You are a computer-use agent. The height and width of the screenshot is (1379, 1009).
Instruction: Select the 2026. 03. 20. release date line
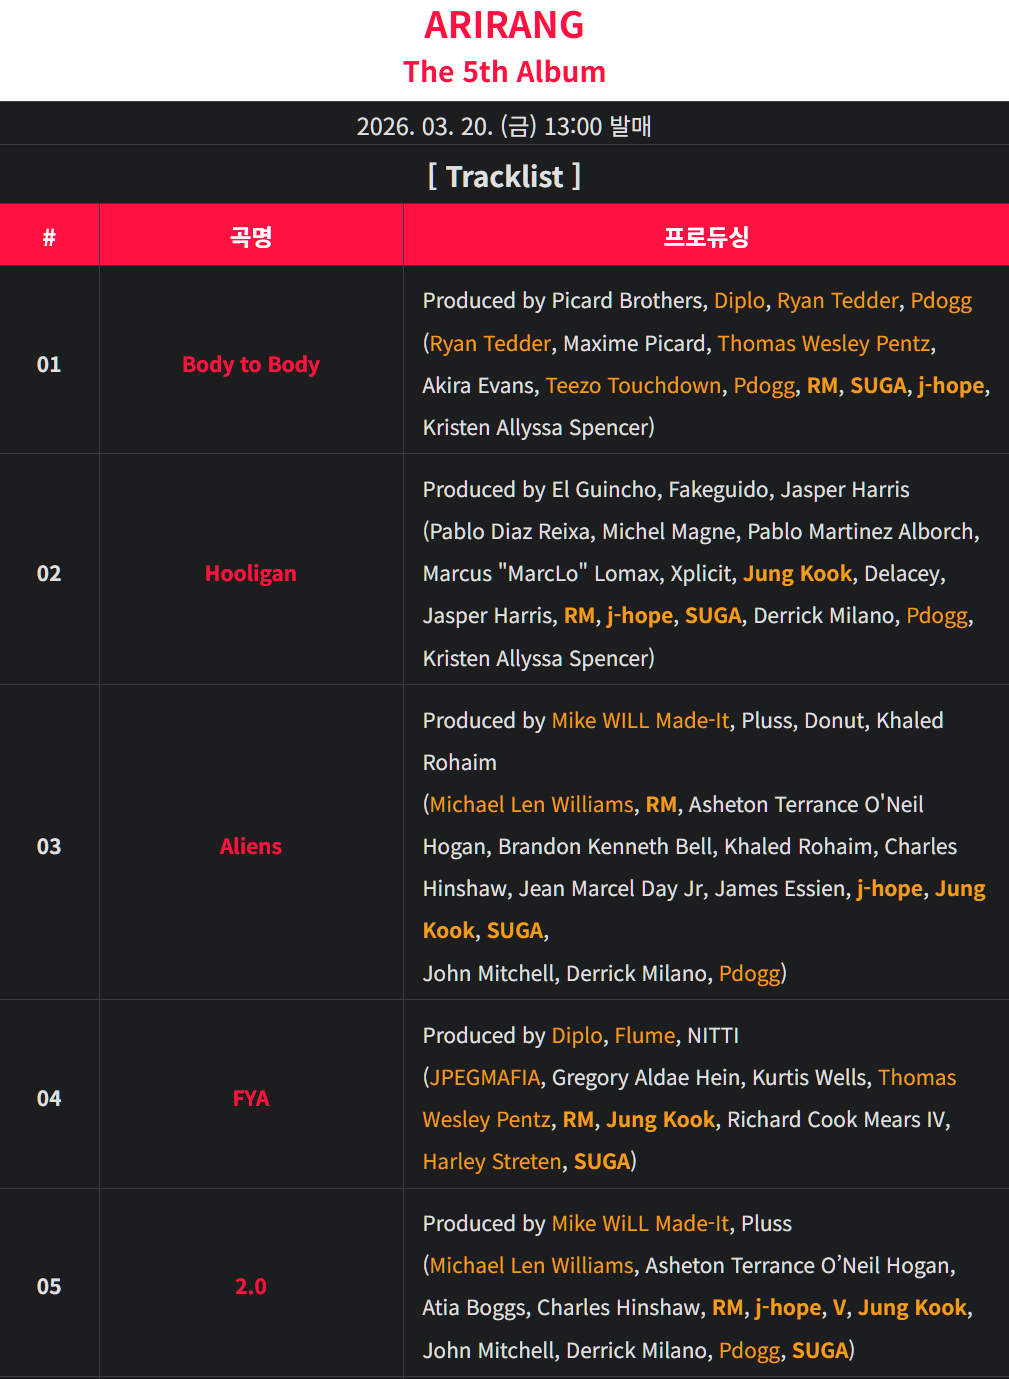pos(504,126)
